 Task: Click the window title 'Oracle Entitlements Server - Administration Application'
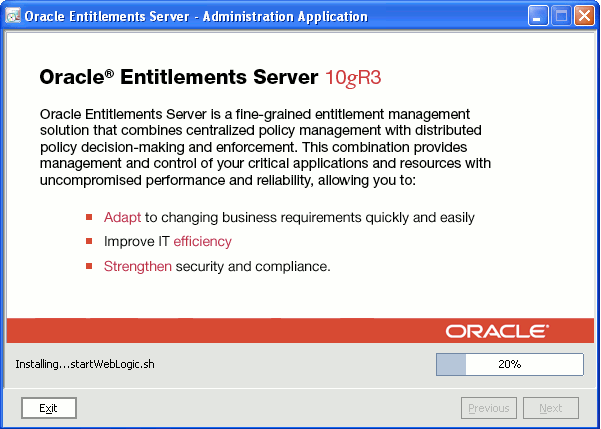click(x=196, y=17)
